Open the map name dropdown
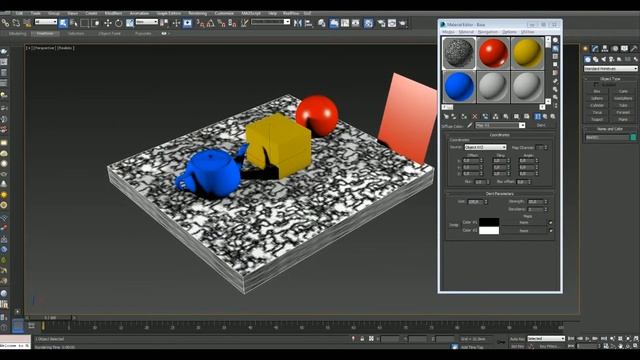 pos(500,125)
